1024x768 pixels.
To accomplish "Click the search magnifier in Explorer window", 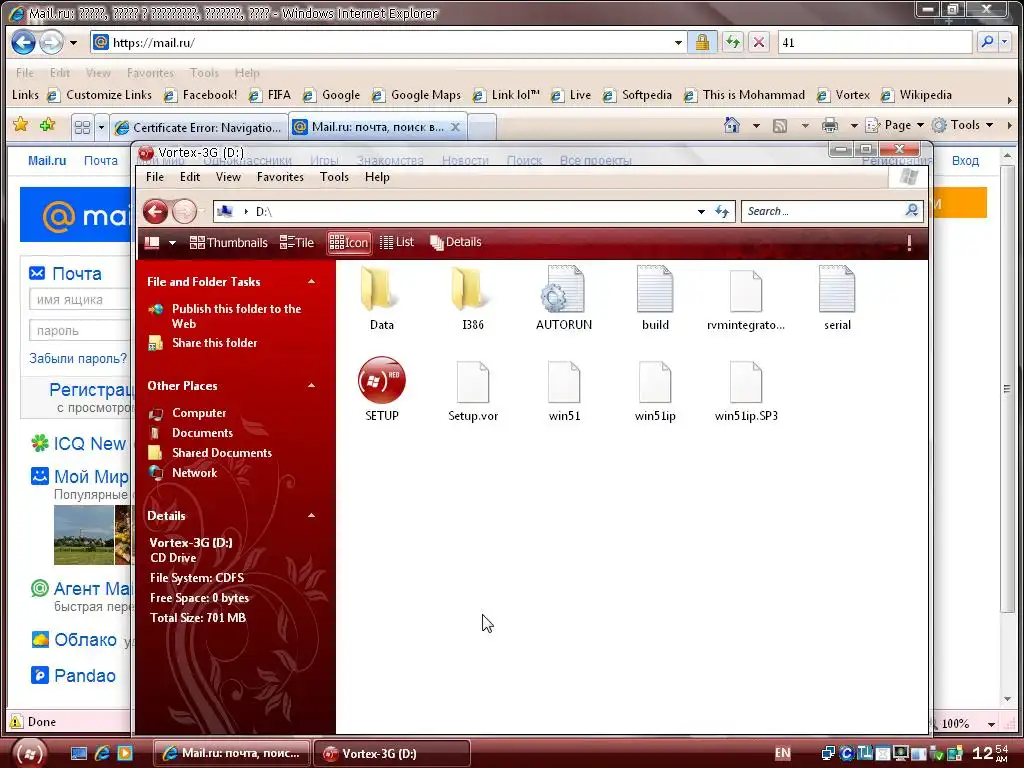I will click(912, 210).
